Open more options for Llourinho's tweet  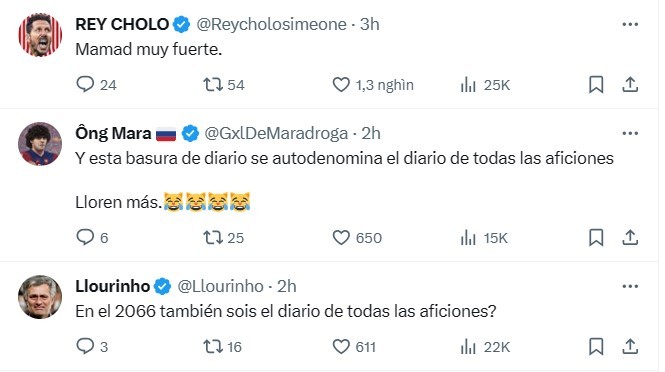(630, 286)
